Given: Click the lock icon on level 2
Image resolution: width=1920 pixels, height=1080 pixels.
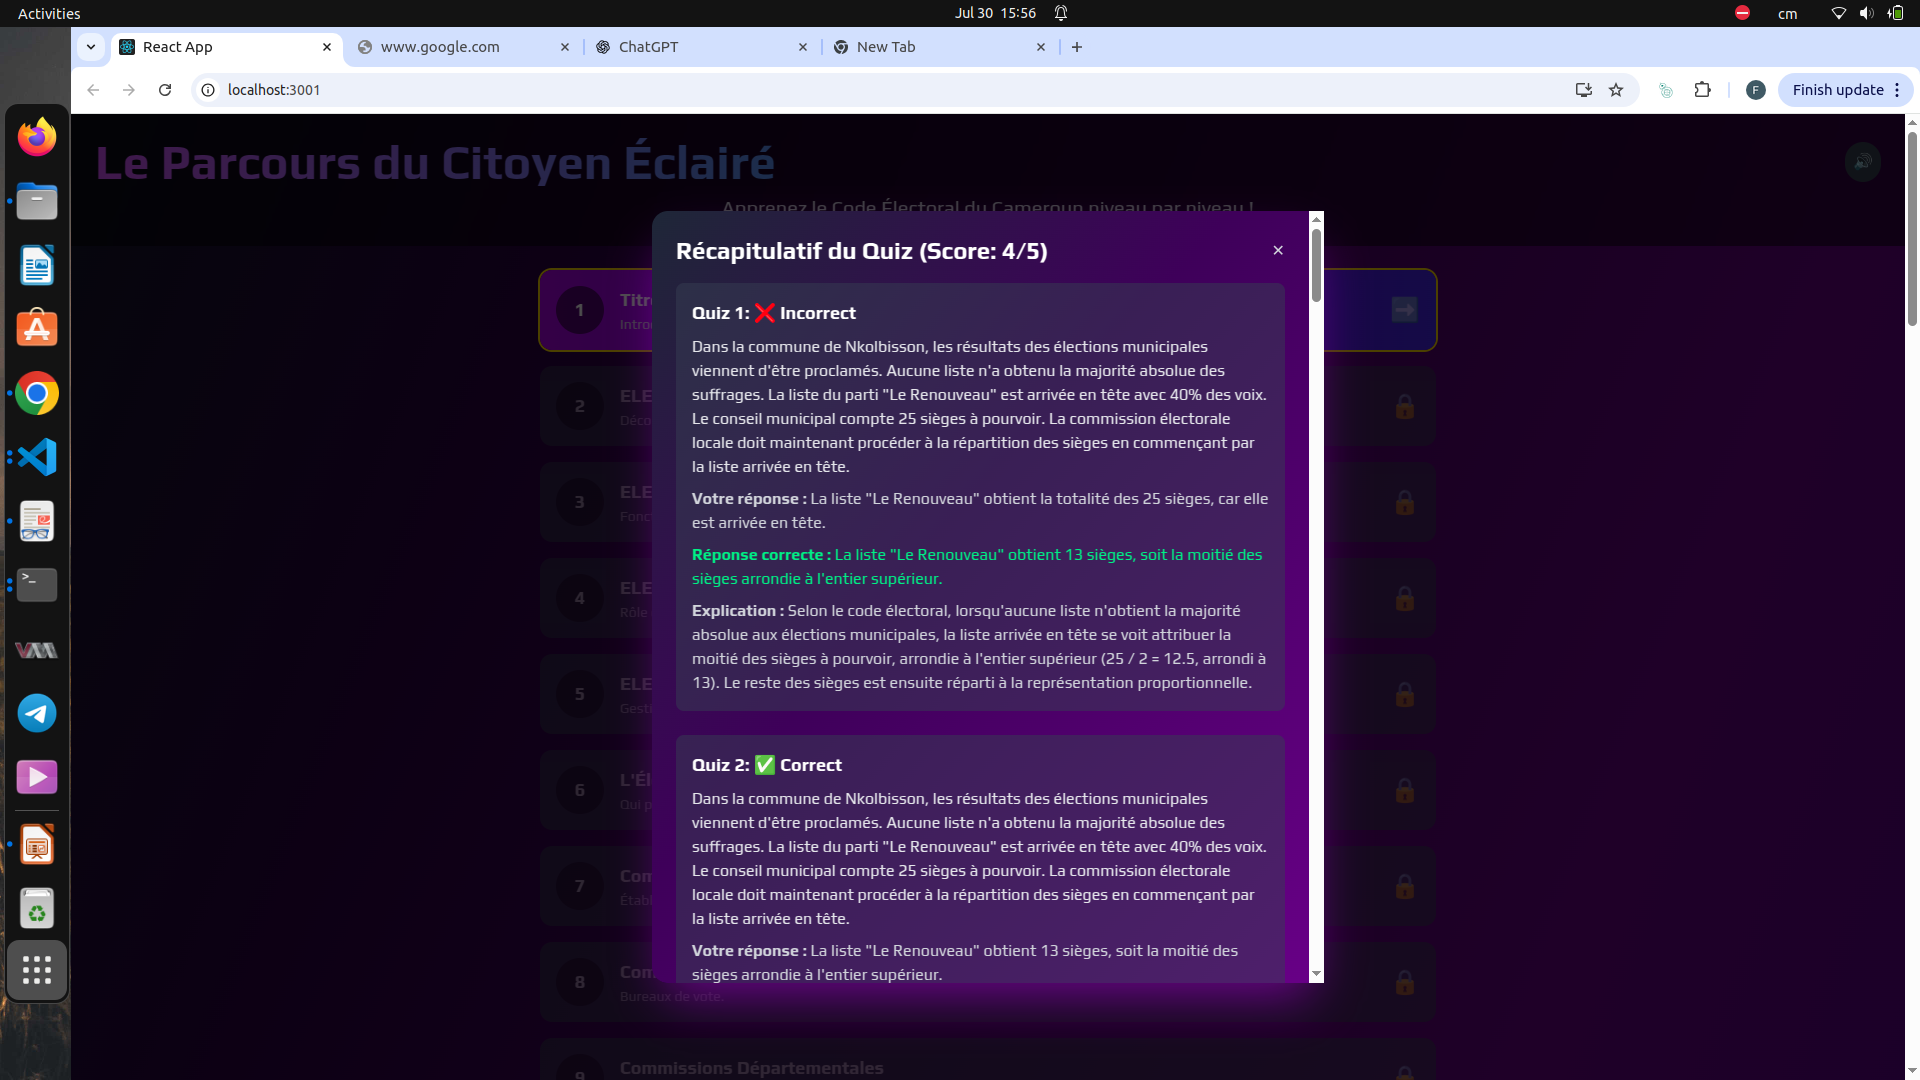Looking at the screenshot, I should [1404, 407].
